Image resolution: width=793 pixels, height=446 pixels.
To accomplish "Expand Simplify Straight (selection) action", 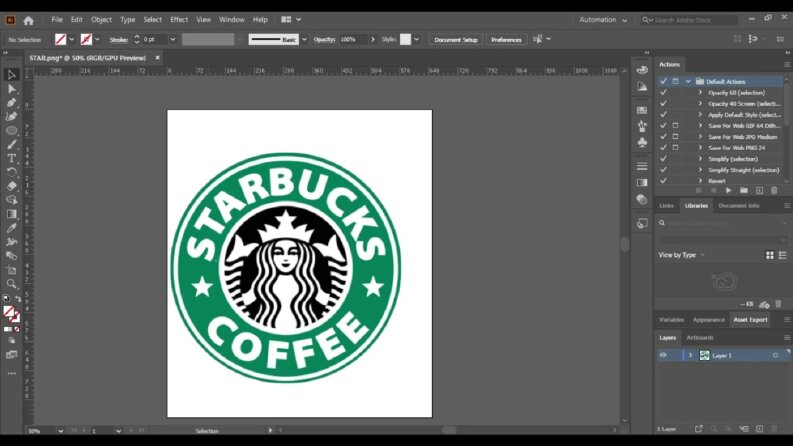I will tap(700, 170).
